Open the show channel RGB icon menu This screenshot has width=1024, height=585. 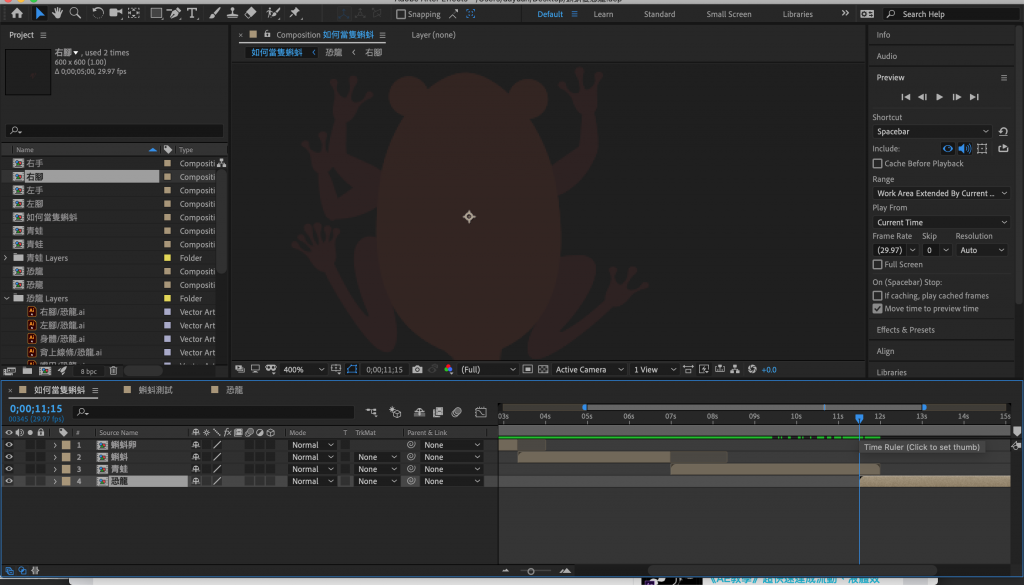click(x=448, y=370)
